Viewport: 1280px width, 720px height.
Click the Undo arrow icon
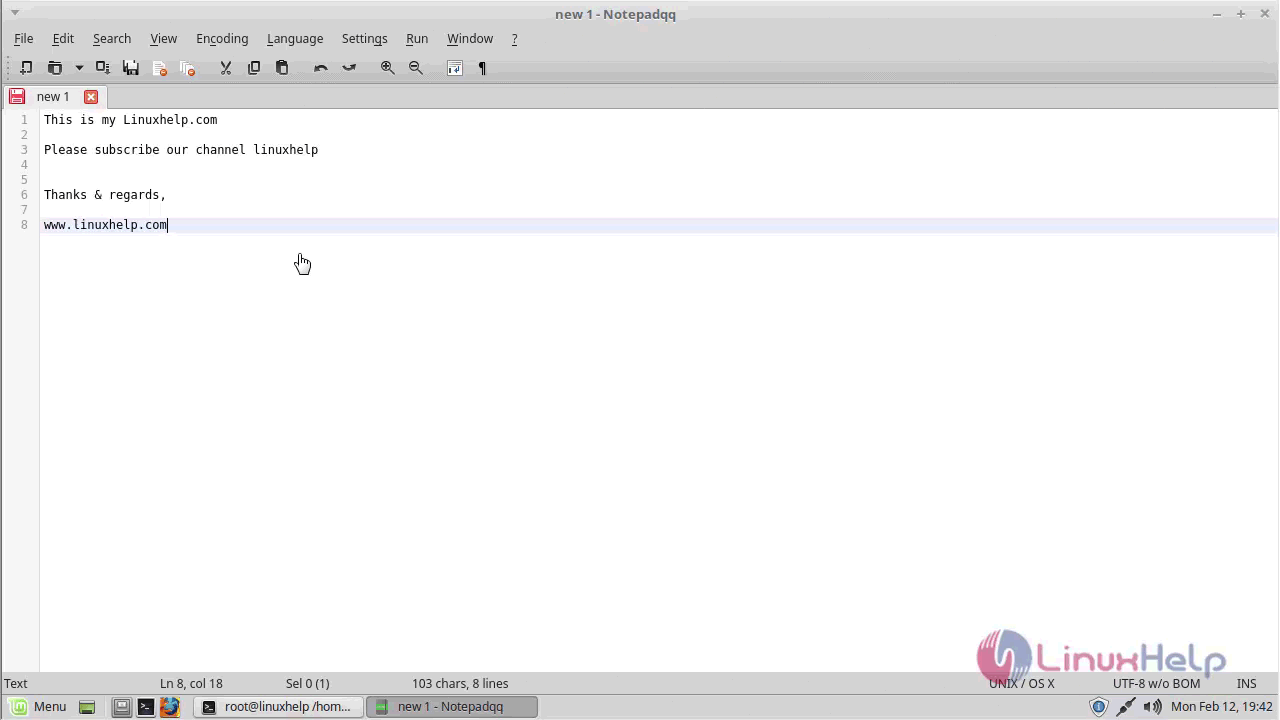[320, 68]
